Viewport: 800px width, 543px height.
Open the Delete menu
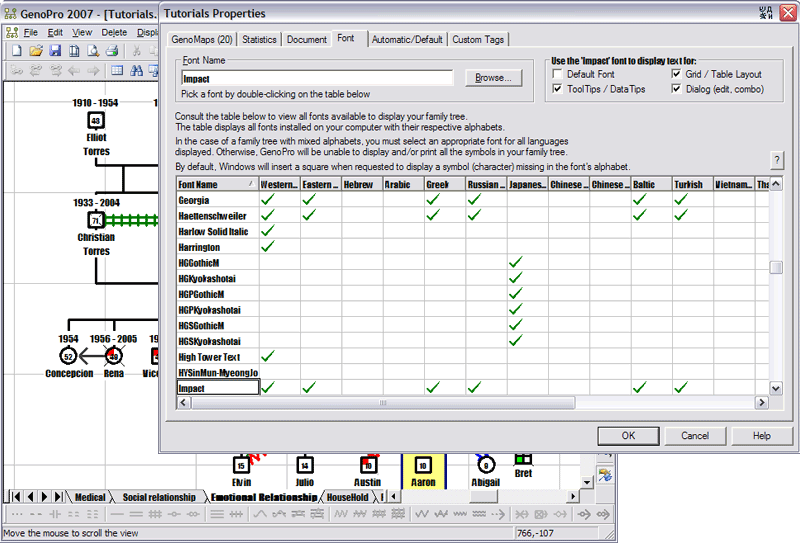[114, 33]
